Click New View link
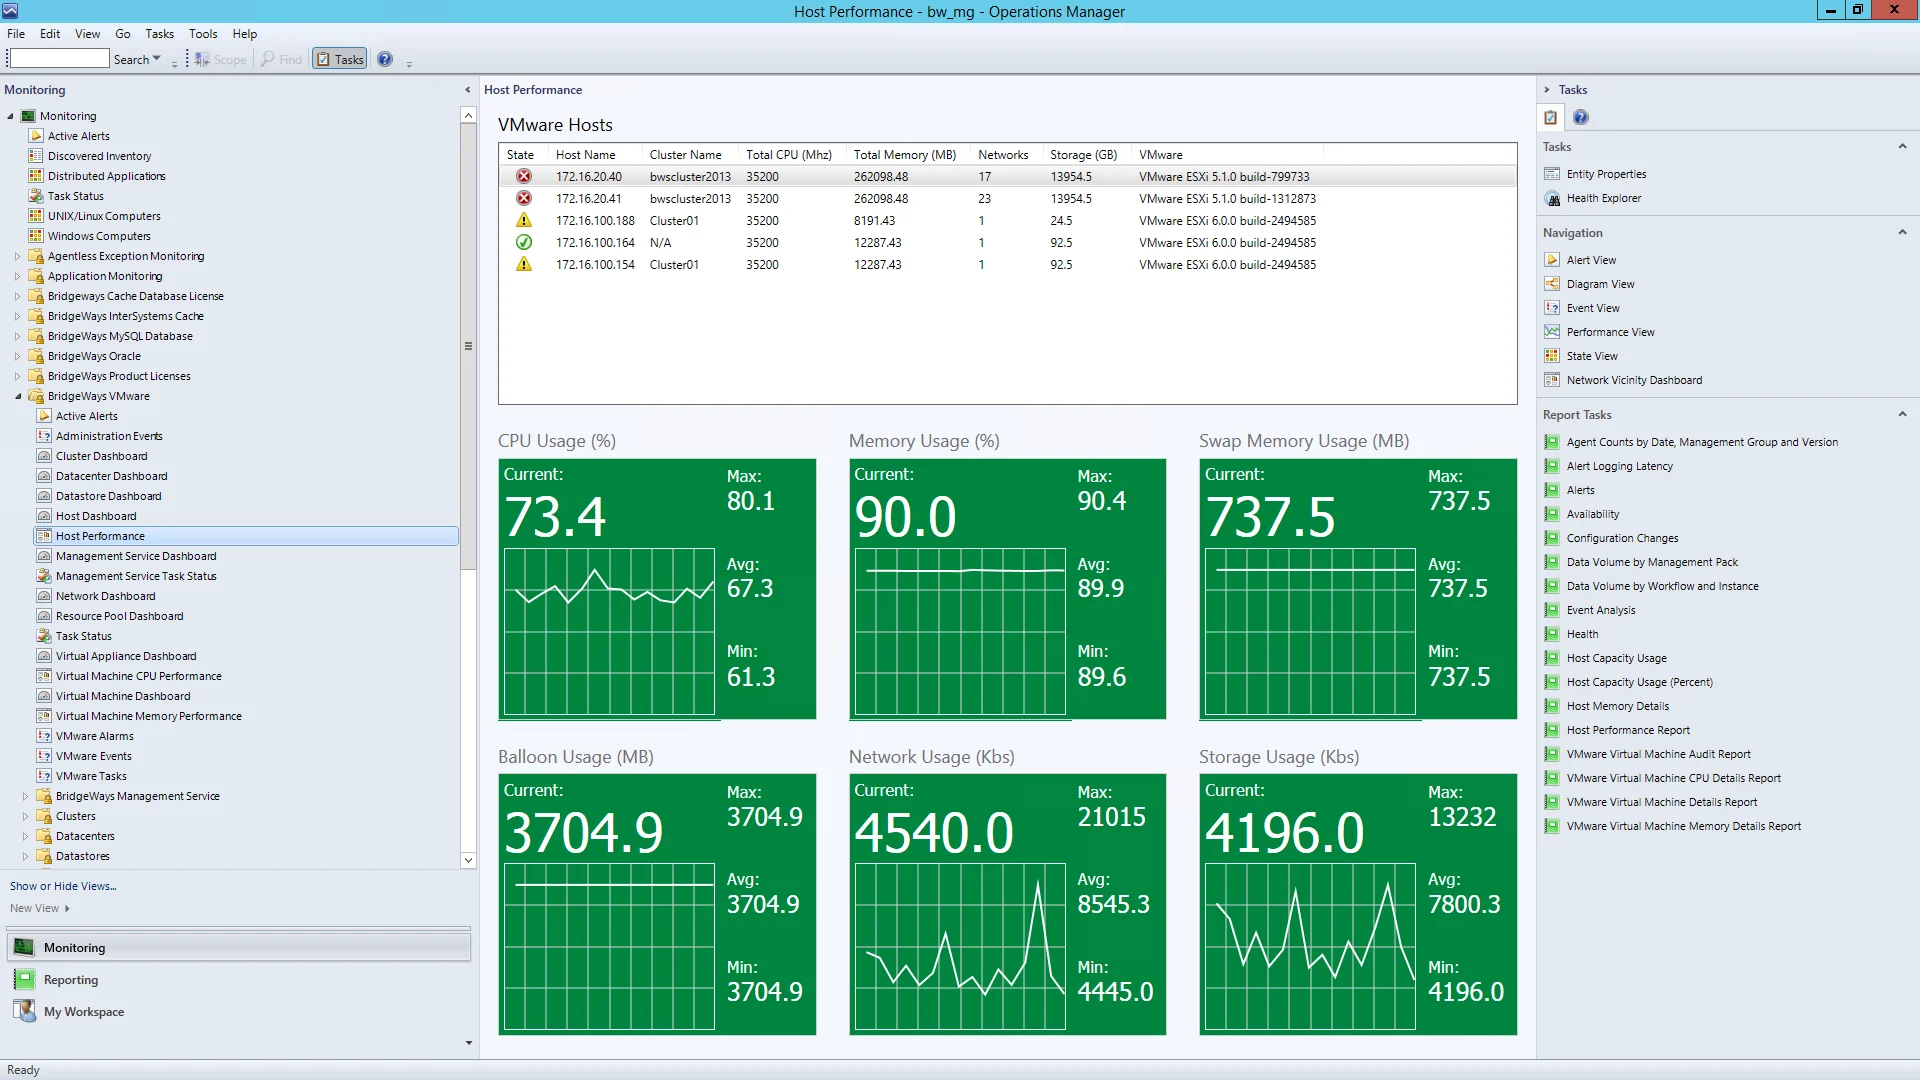 (39, 908)
